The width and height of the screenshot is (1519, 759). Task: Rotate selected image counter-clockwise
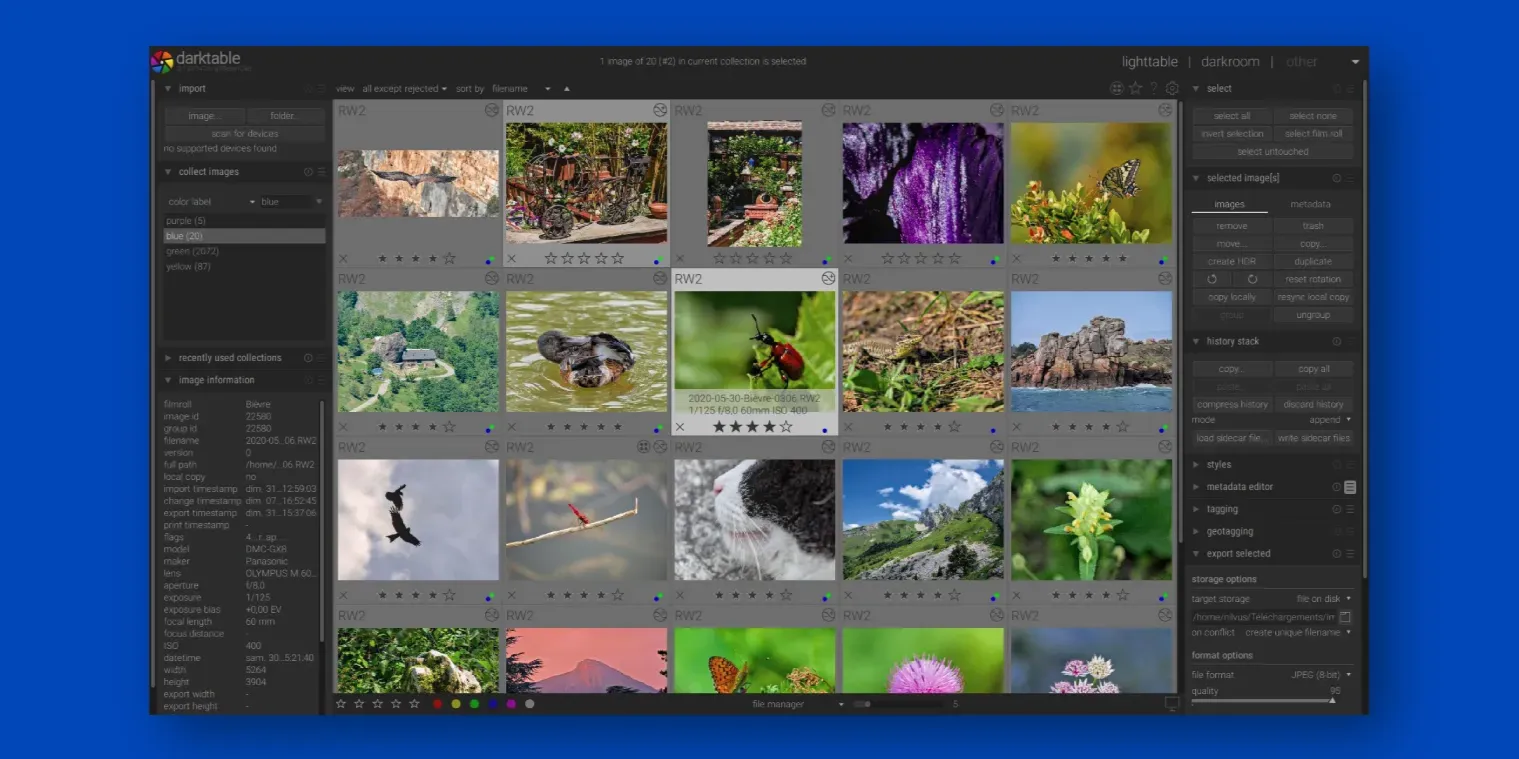coord(1212,279)
